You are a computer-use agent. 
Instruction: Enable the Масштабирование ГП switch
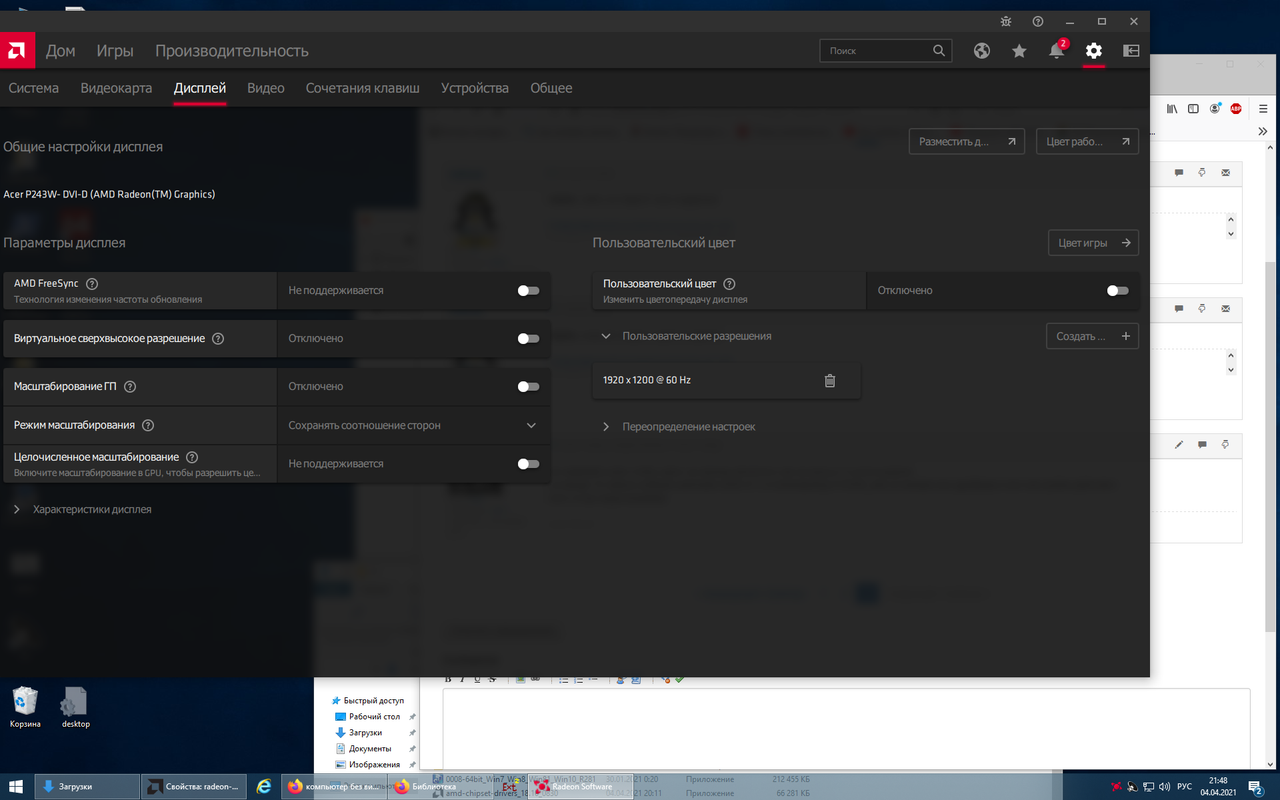(x=528, y=386)
